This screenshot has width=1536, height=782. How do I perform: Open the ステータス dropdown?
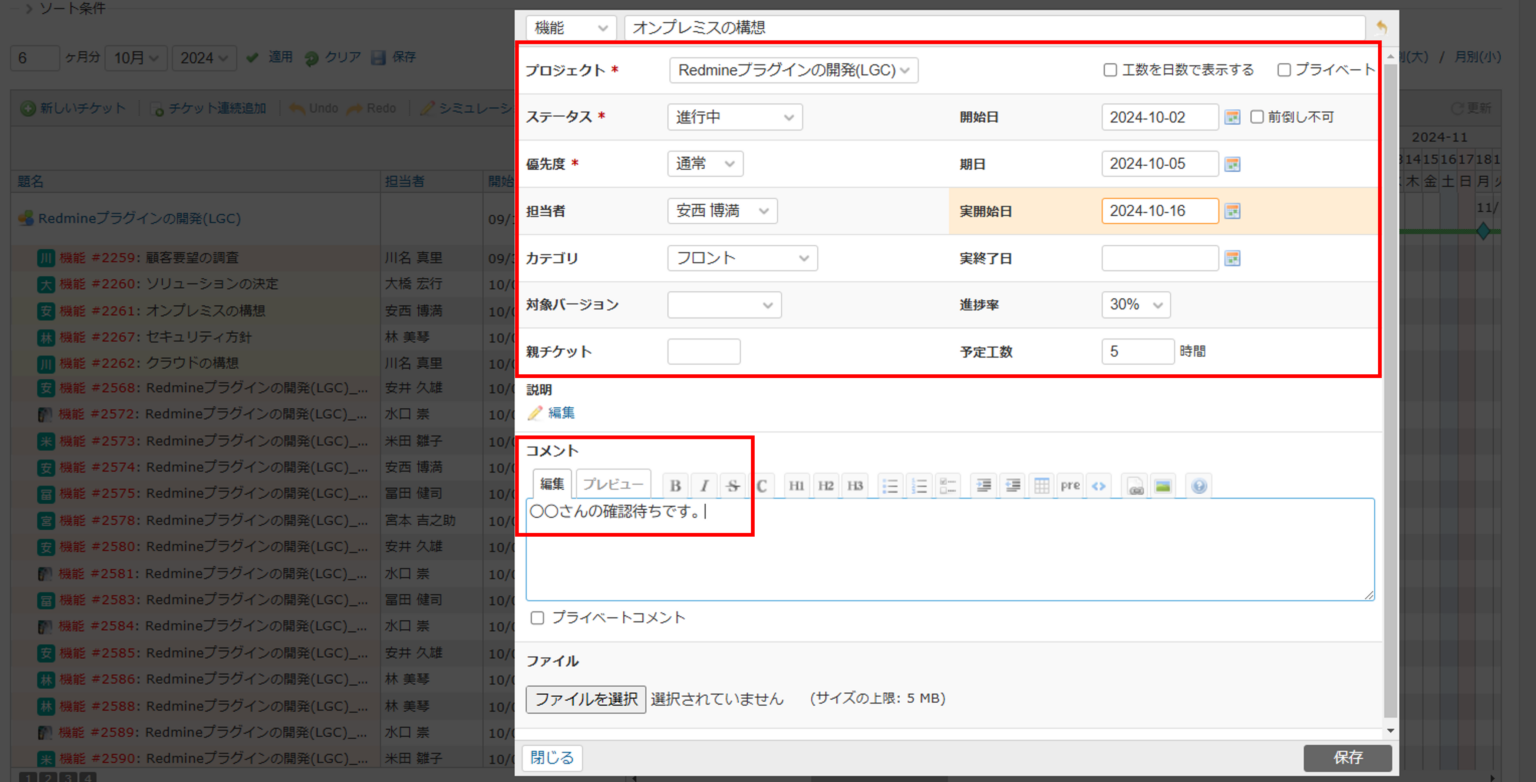(x=734, y=116)
